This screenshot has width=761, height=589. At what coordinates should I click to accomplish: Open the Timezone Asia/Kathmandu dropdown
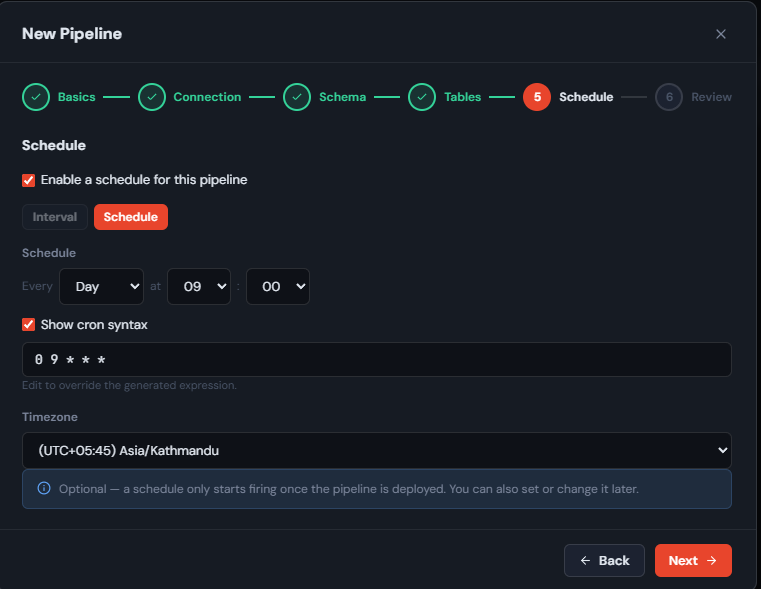[377, 451]
